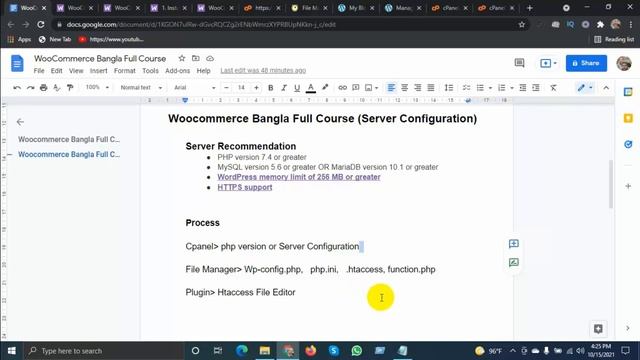
Task: Open the Bulleted list style dropdown arrow
Action: pyautogui.click(x=490, y=88)
